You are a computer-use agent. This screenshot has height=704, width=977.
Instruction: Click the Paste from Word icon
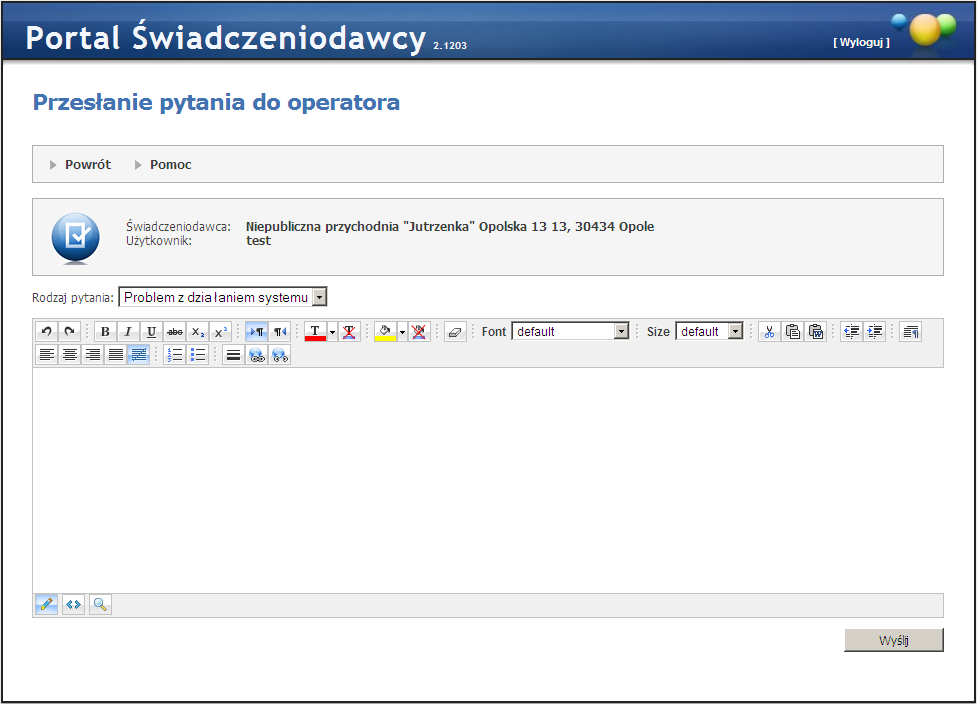(x=816, y=332)
